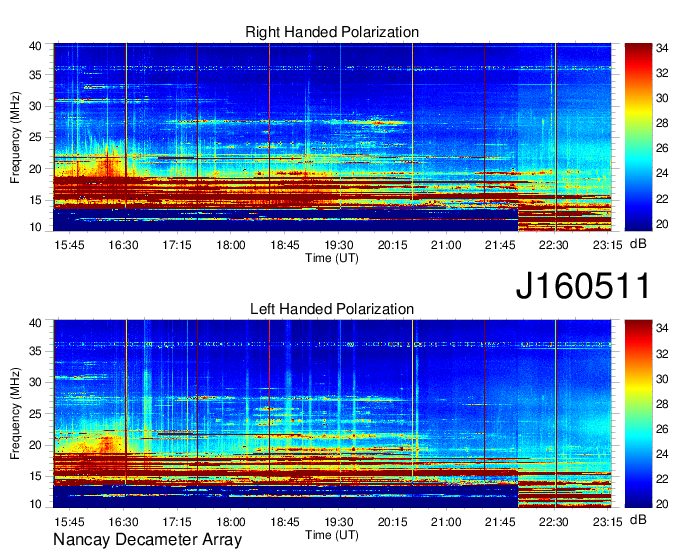Click the dB unit label beside the Left Handed colorbar

tap(638, 519)
